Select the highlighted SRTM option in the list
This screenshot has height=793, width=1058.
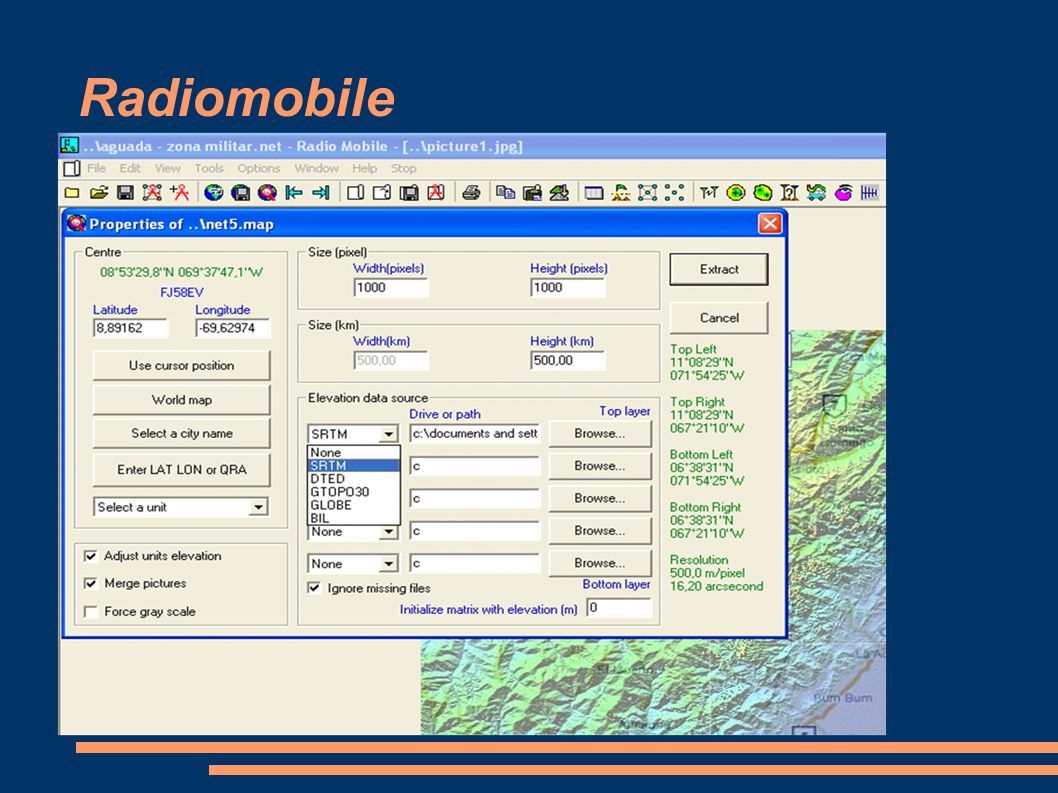click(x=354, y=466)
